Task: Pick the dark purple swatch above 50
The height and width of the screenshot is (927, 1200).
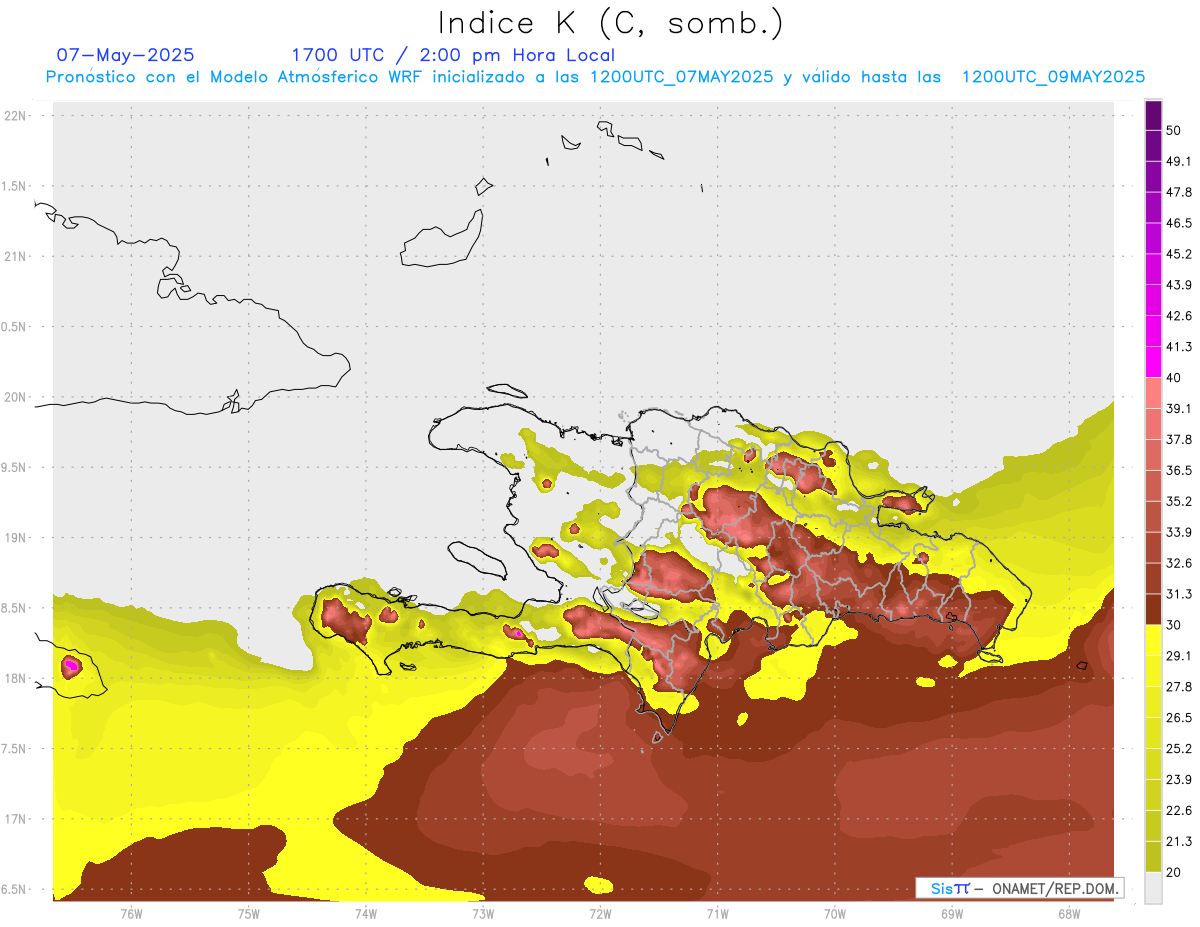Action: (1153, 115)
